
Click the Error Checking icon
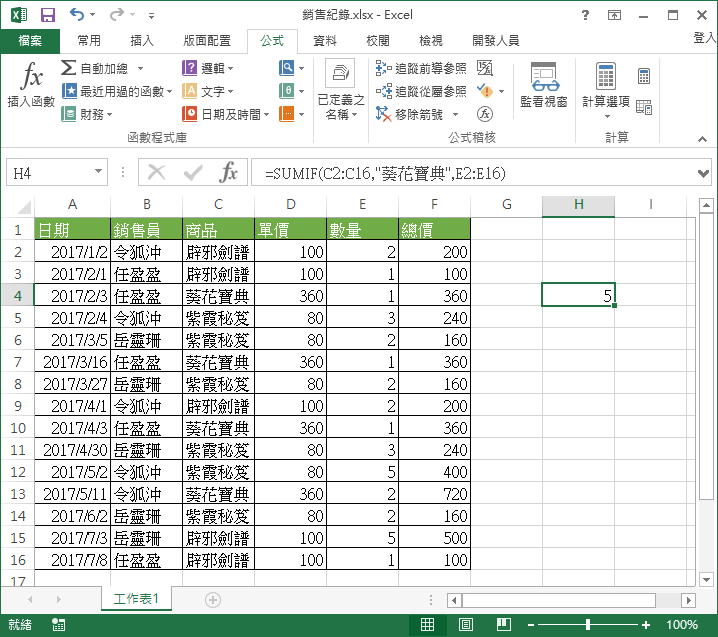484,91
